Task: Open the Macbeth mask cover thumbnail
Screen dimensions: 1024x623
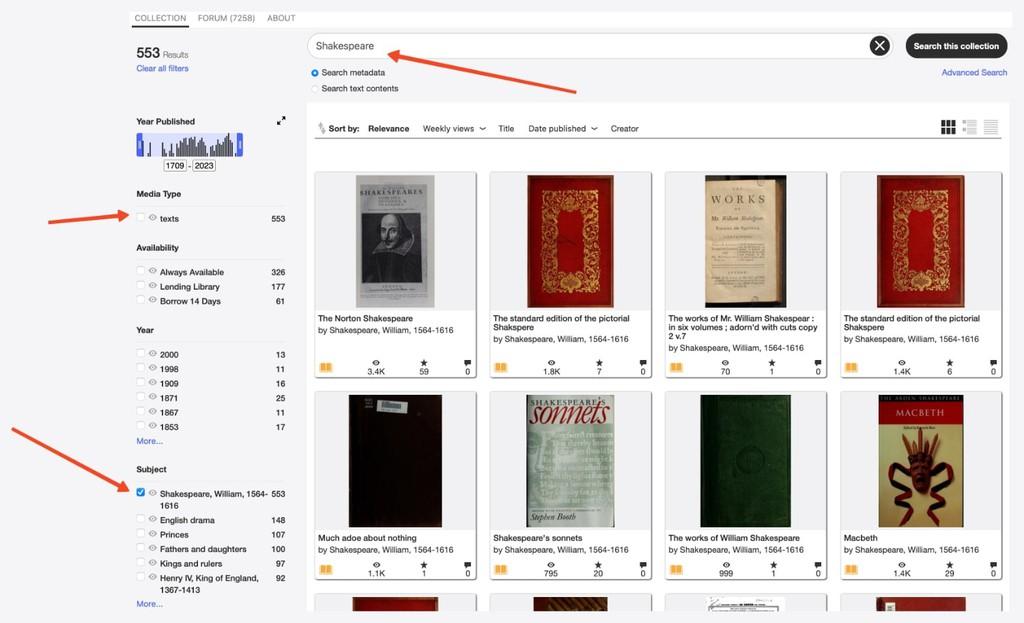Action: [x=920, y=460]
